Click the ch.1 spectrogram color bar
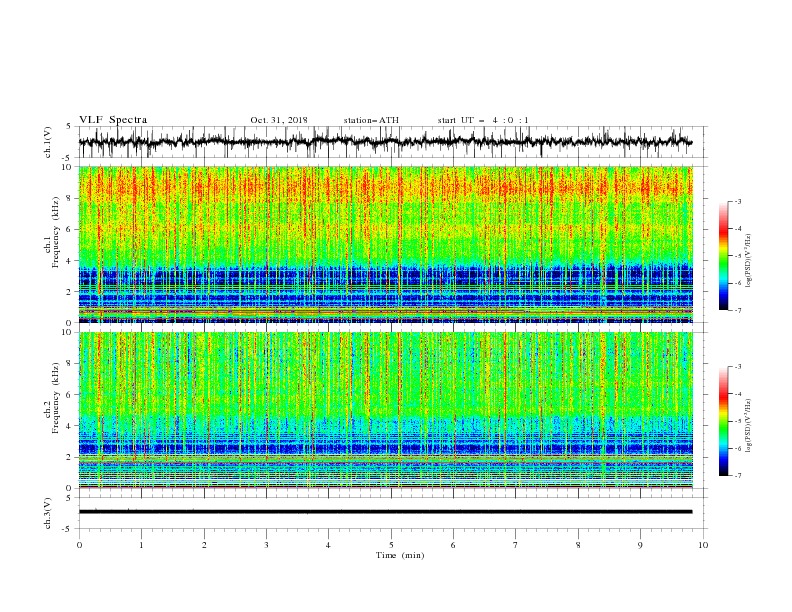Image resolution: width=792 pixels, height=612 pixels. (723, 256)
